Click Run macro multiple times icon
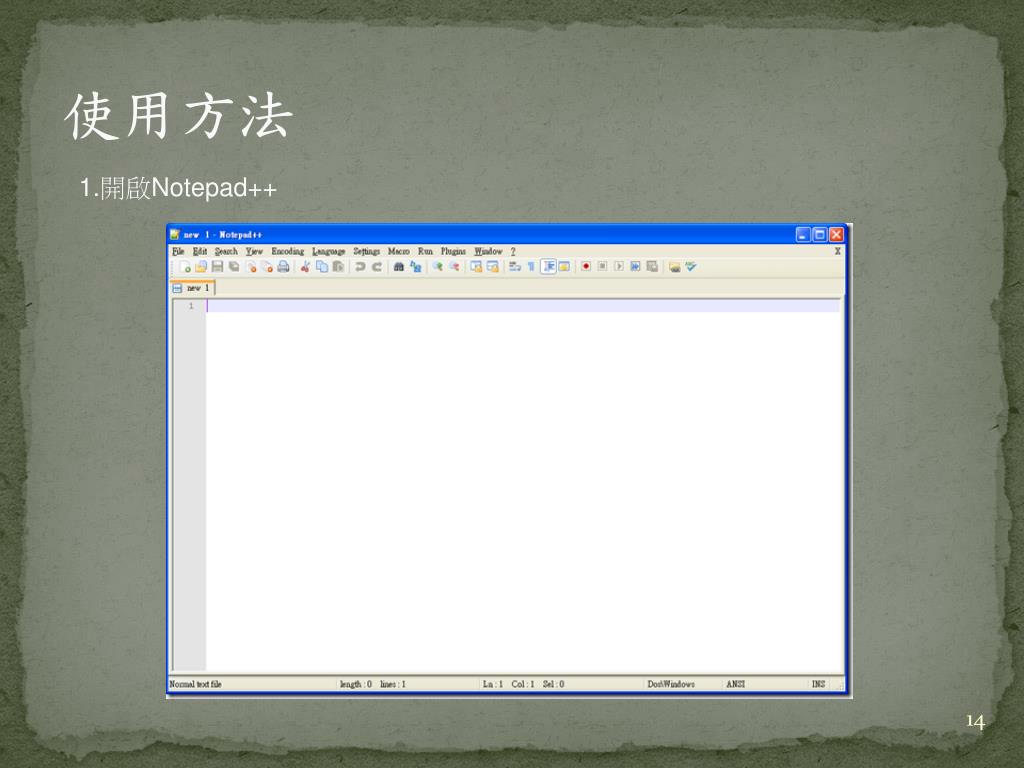The image size is (1024, 768). (x=635, y=266)
